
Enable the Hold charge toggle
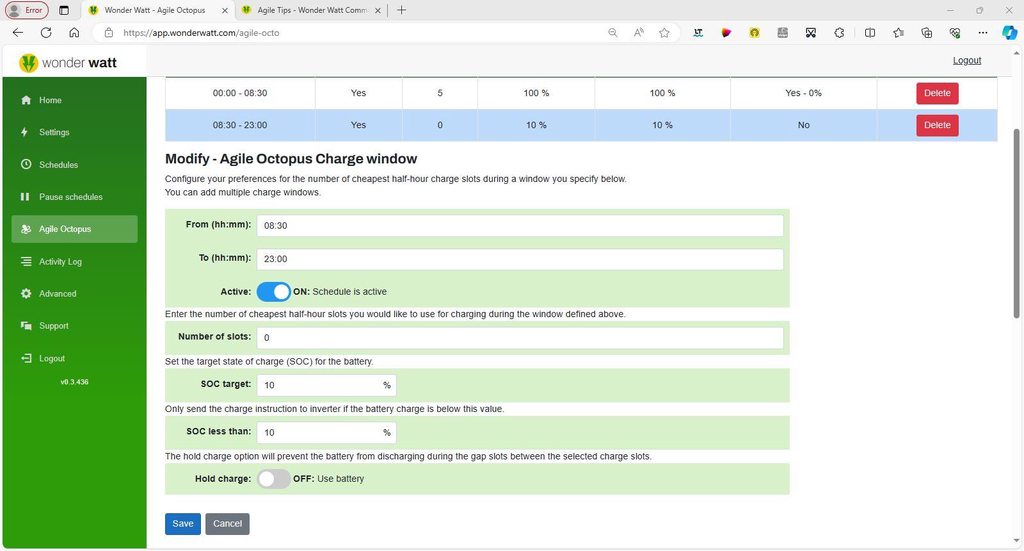pos(273,479)
